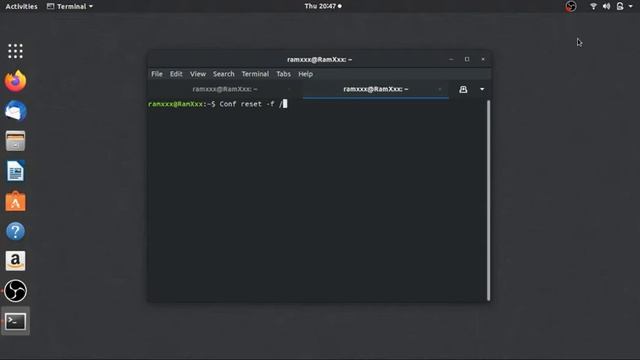Open the Terminal menu

[255, 74]
